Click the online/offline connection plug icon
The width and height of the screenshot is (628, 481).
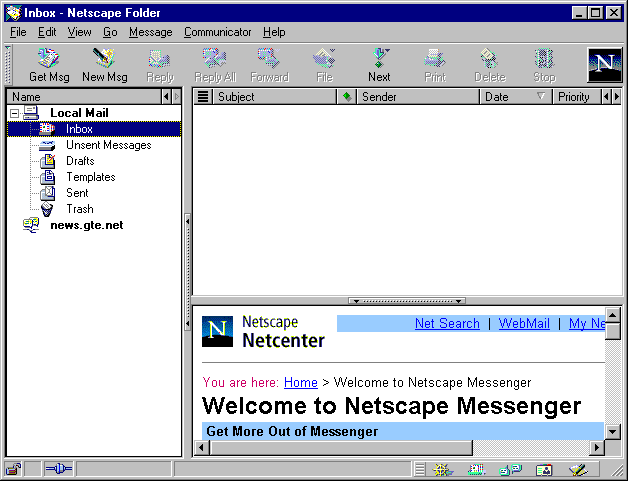click(x=59, y=469)
